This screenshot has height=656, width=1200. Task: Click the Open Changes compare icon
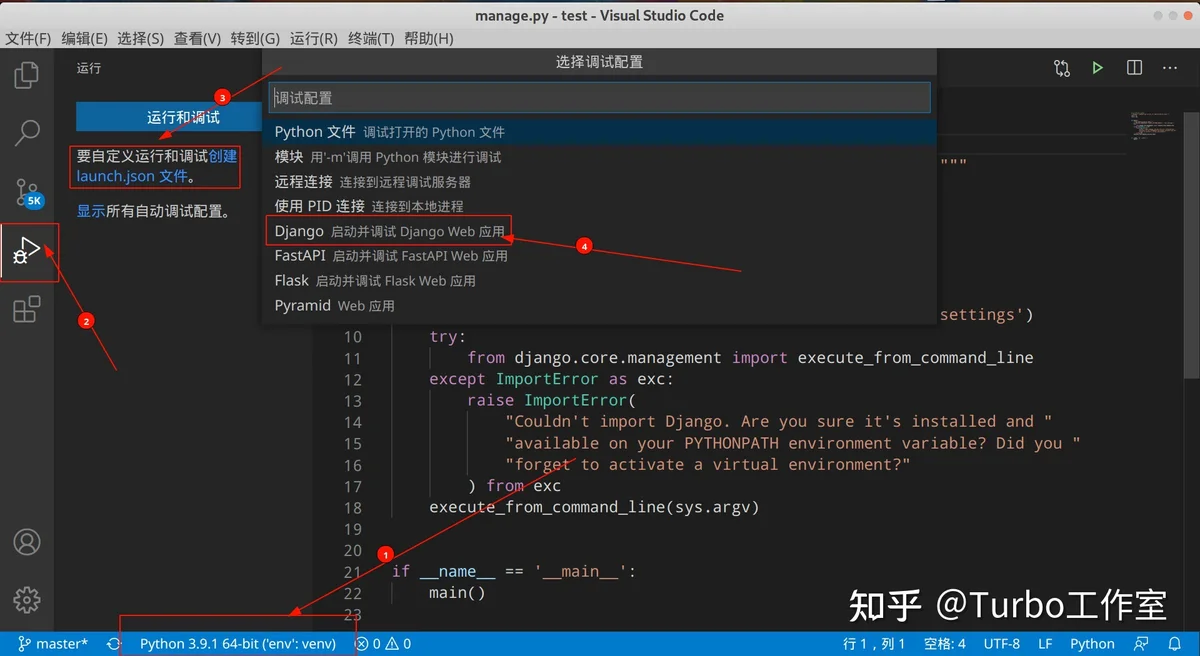click(1062, 68)
